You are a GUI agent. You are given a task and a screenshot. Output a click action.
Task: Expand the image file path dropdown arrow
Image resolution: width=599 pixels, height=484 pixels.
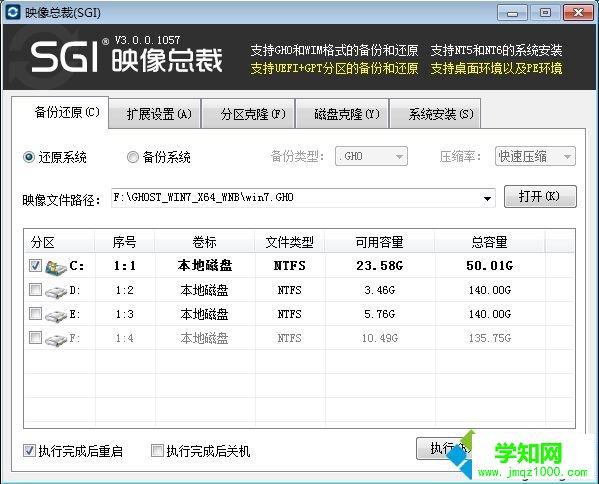coord(487,198)
